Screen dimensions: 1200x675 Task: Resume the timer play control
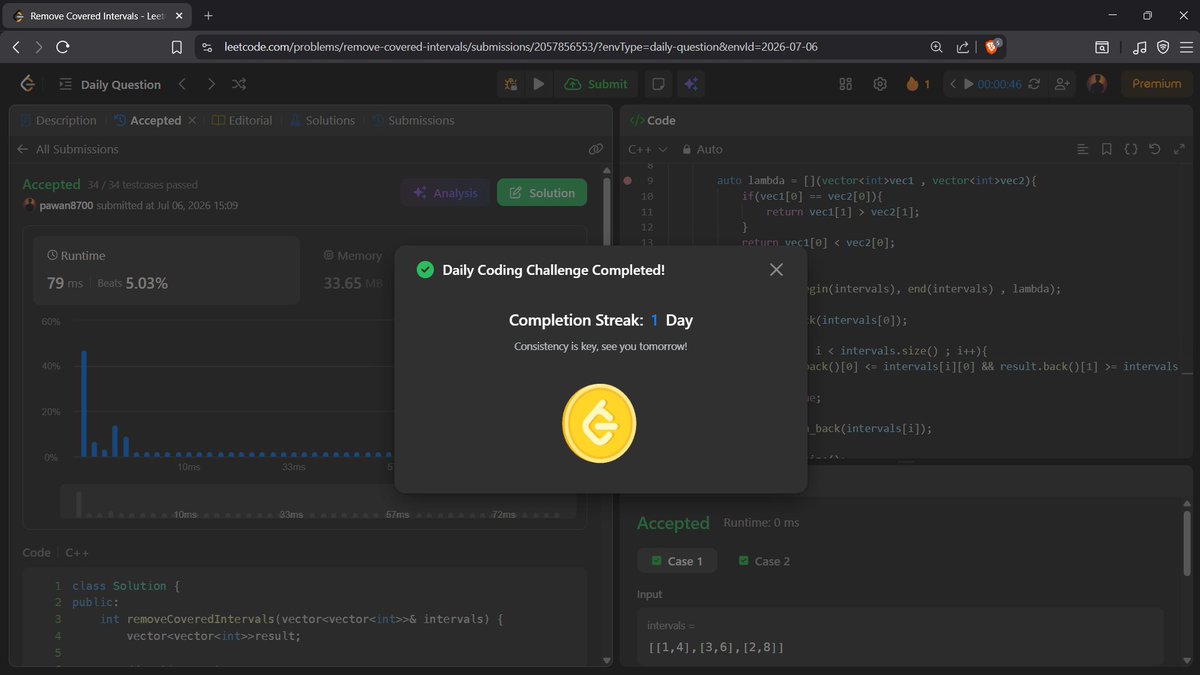coord(968,84)
